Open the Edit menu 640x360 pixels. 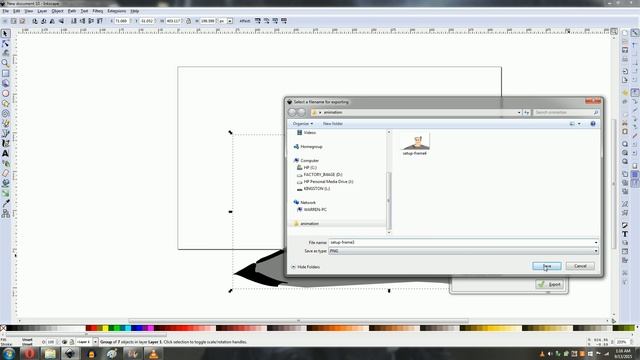pyautogui.click(x=16, y=11)
